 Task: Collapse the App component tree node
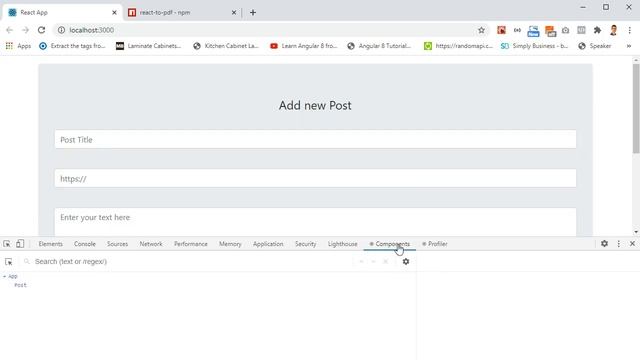4,276
